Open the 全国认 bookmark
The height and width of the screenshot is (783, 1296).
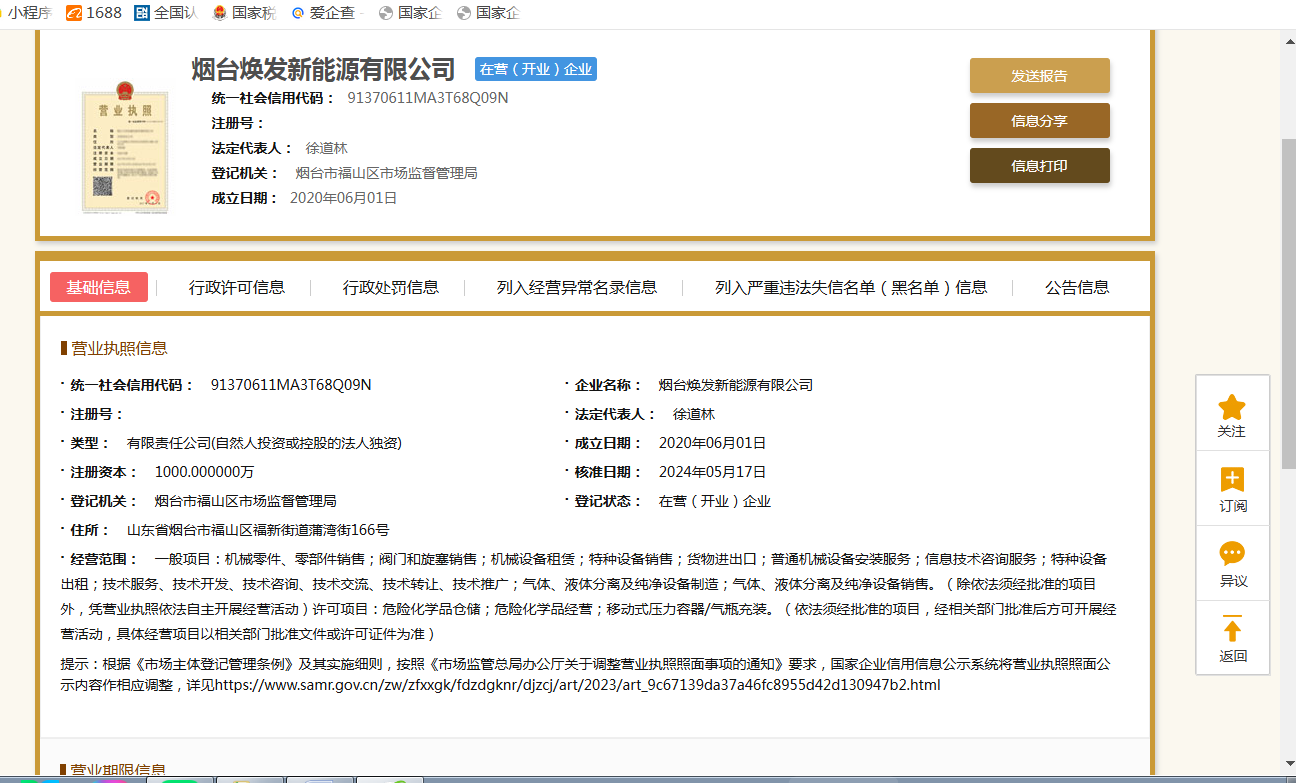pos(166,13)
